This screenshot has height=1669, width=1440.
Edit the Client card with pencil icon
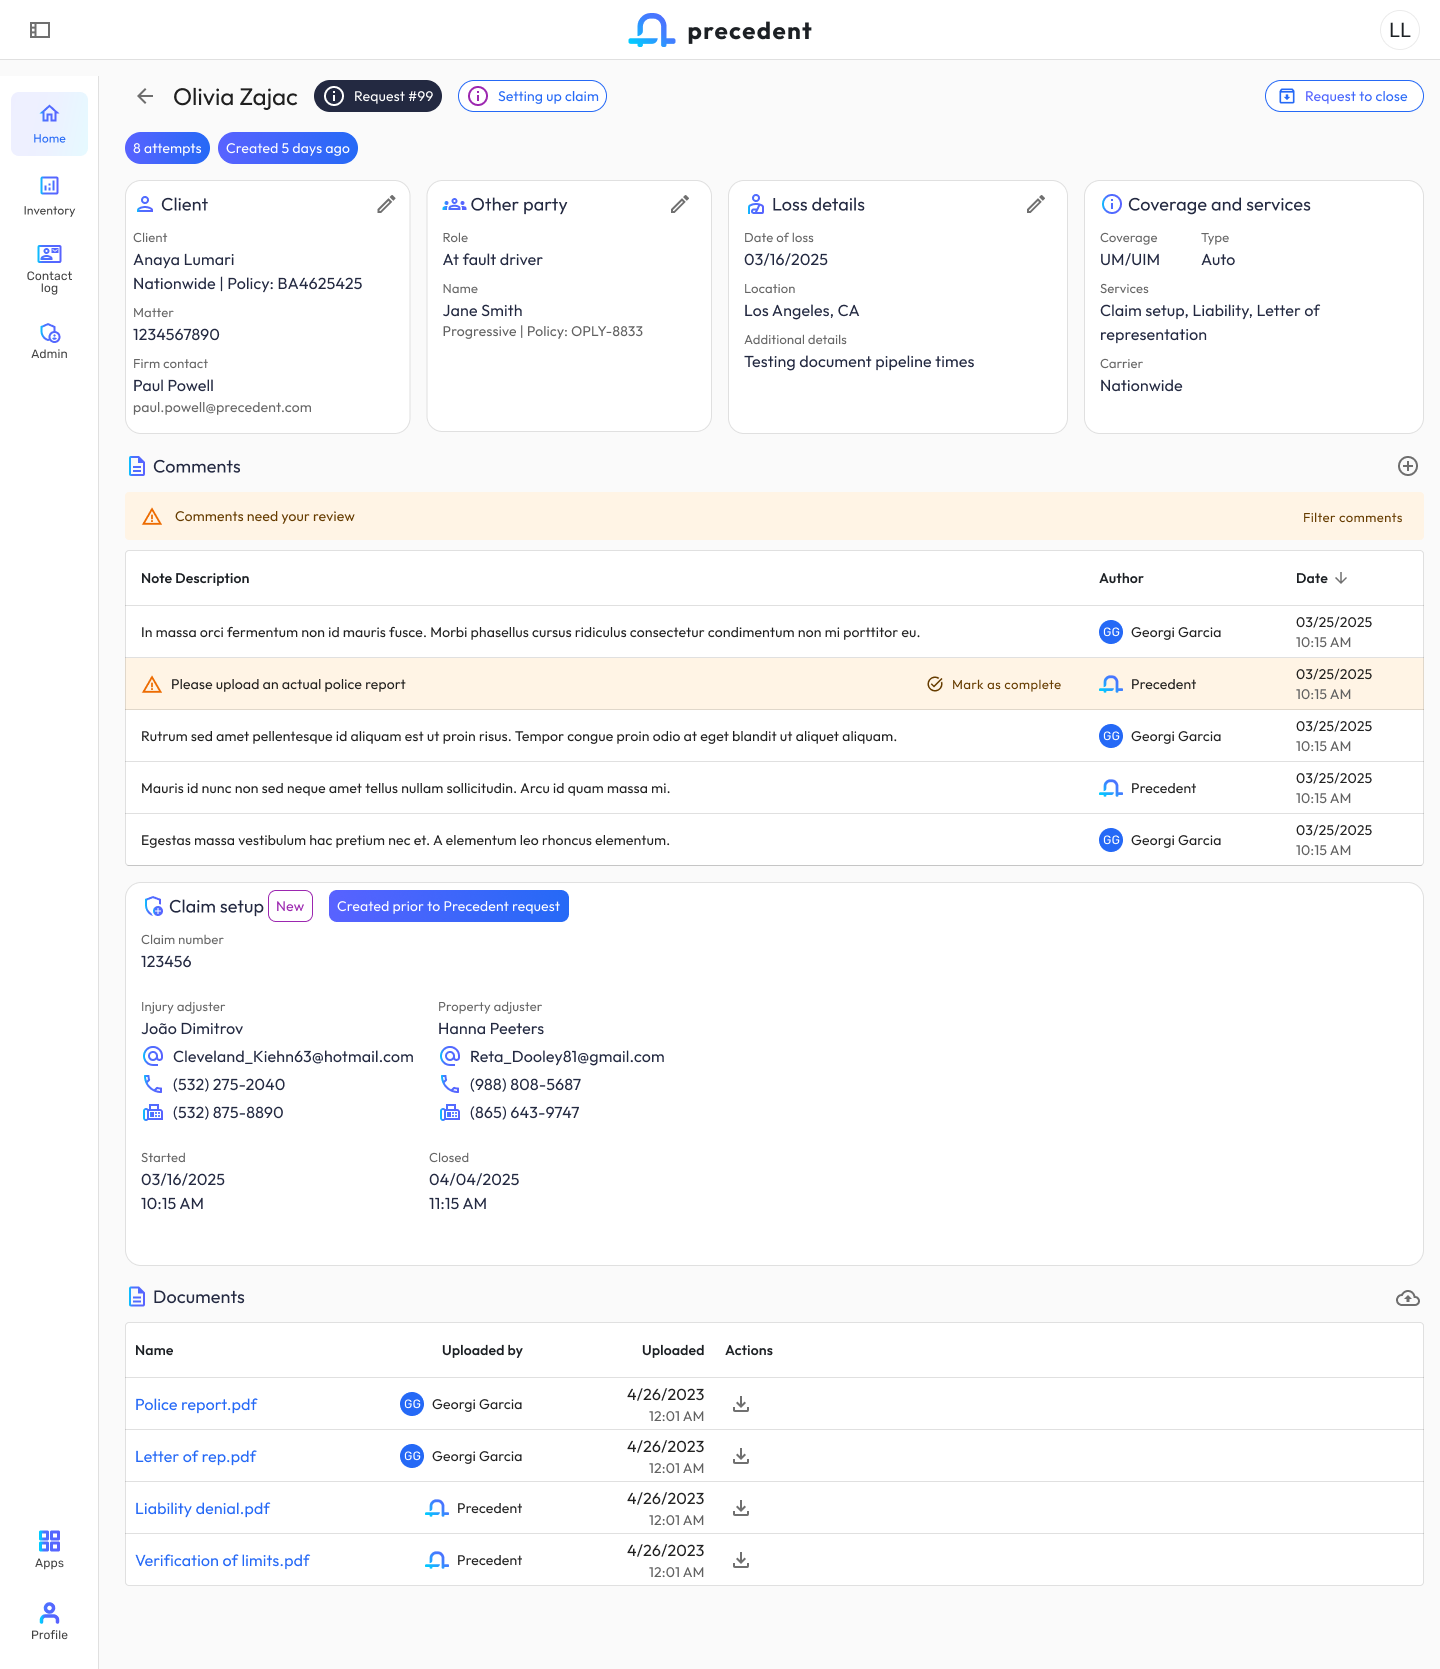[386, 204]
